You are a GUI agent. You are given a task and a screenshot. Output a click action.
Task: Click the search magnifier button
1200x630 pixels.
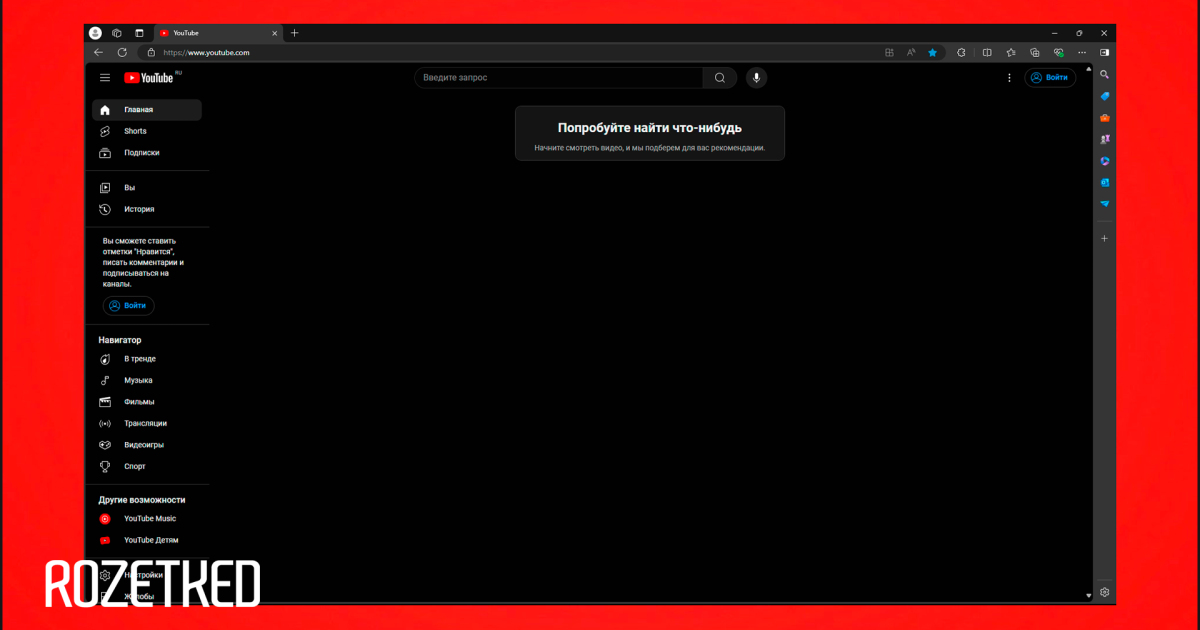tap(720, 78)
